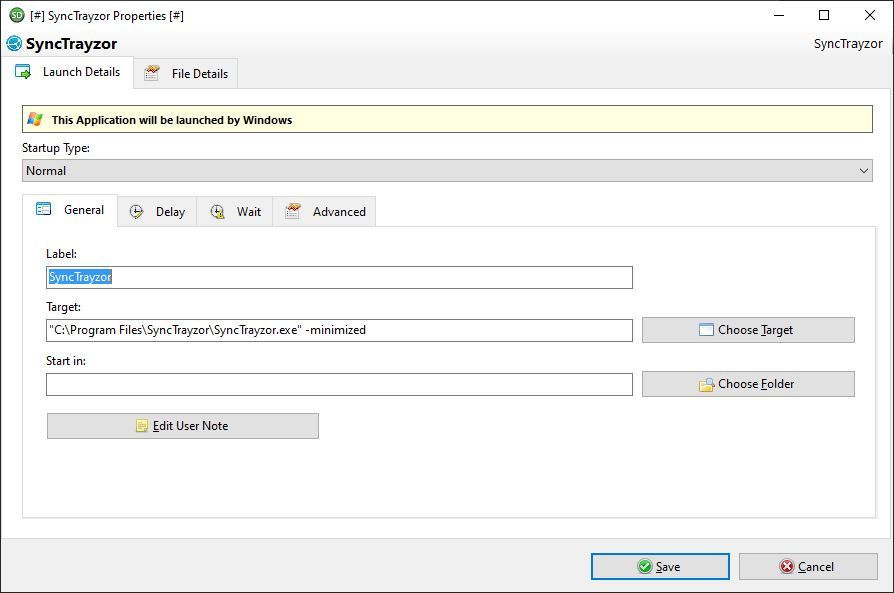
Task: Save the SyncTrayzor launch settings
Action: pyautogui.click(x=660, y=566)
